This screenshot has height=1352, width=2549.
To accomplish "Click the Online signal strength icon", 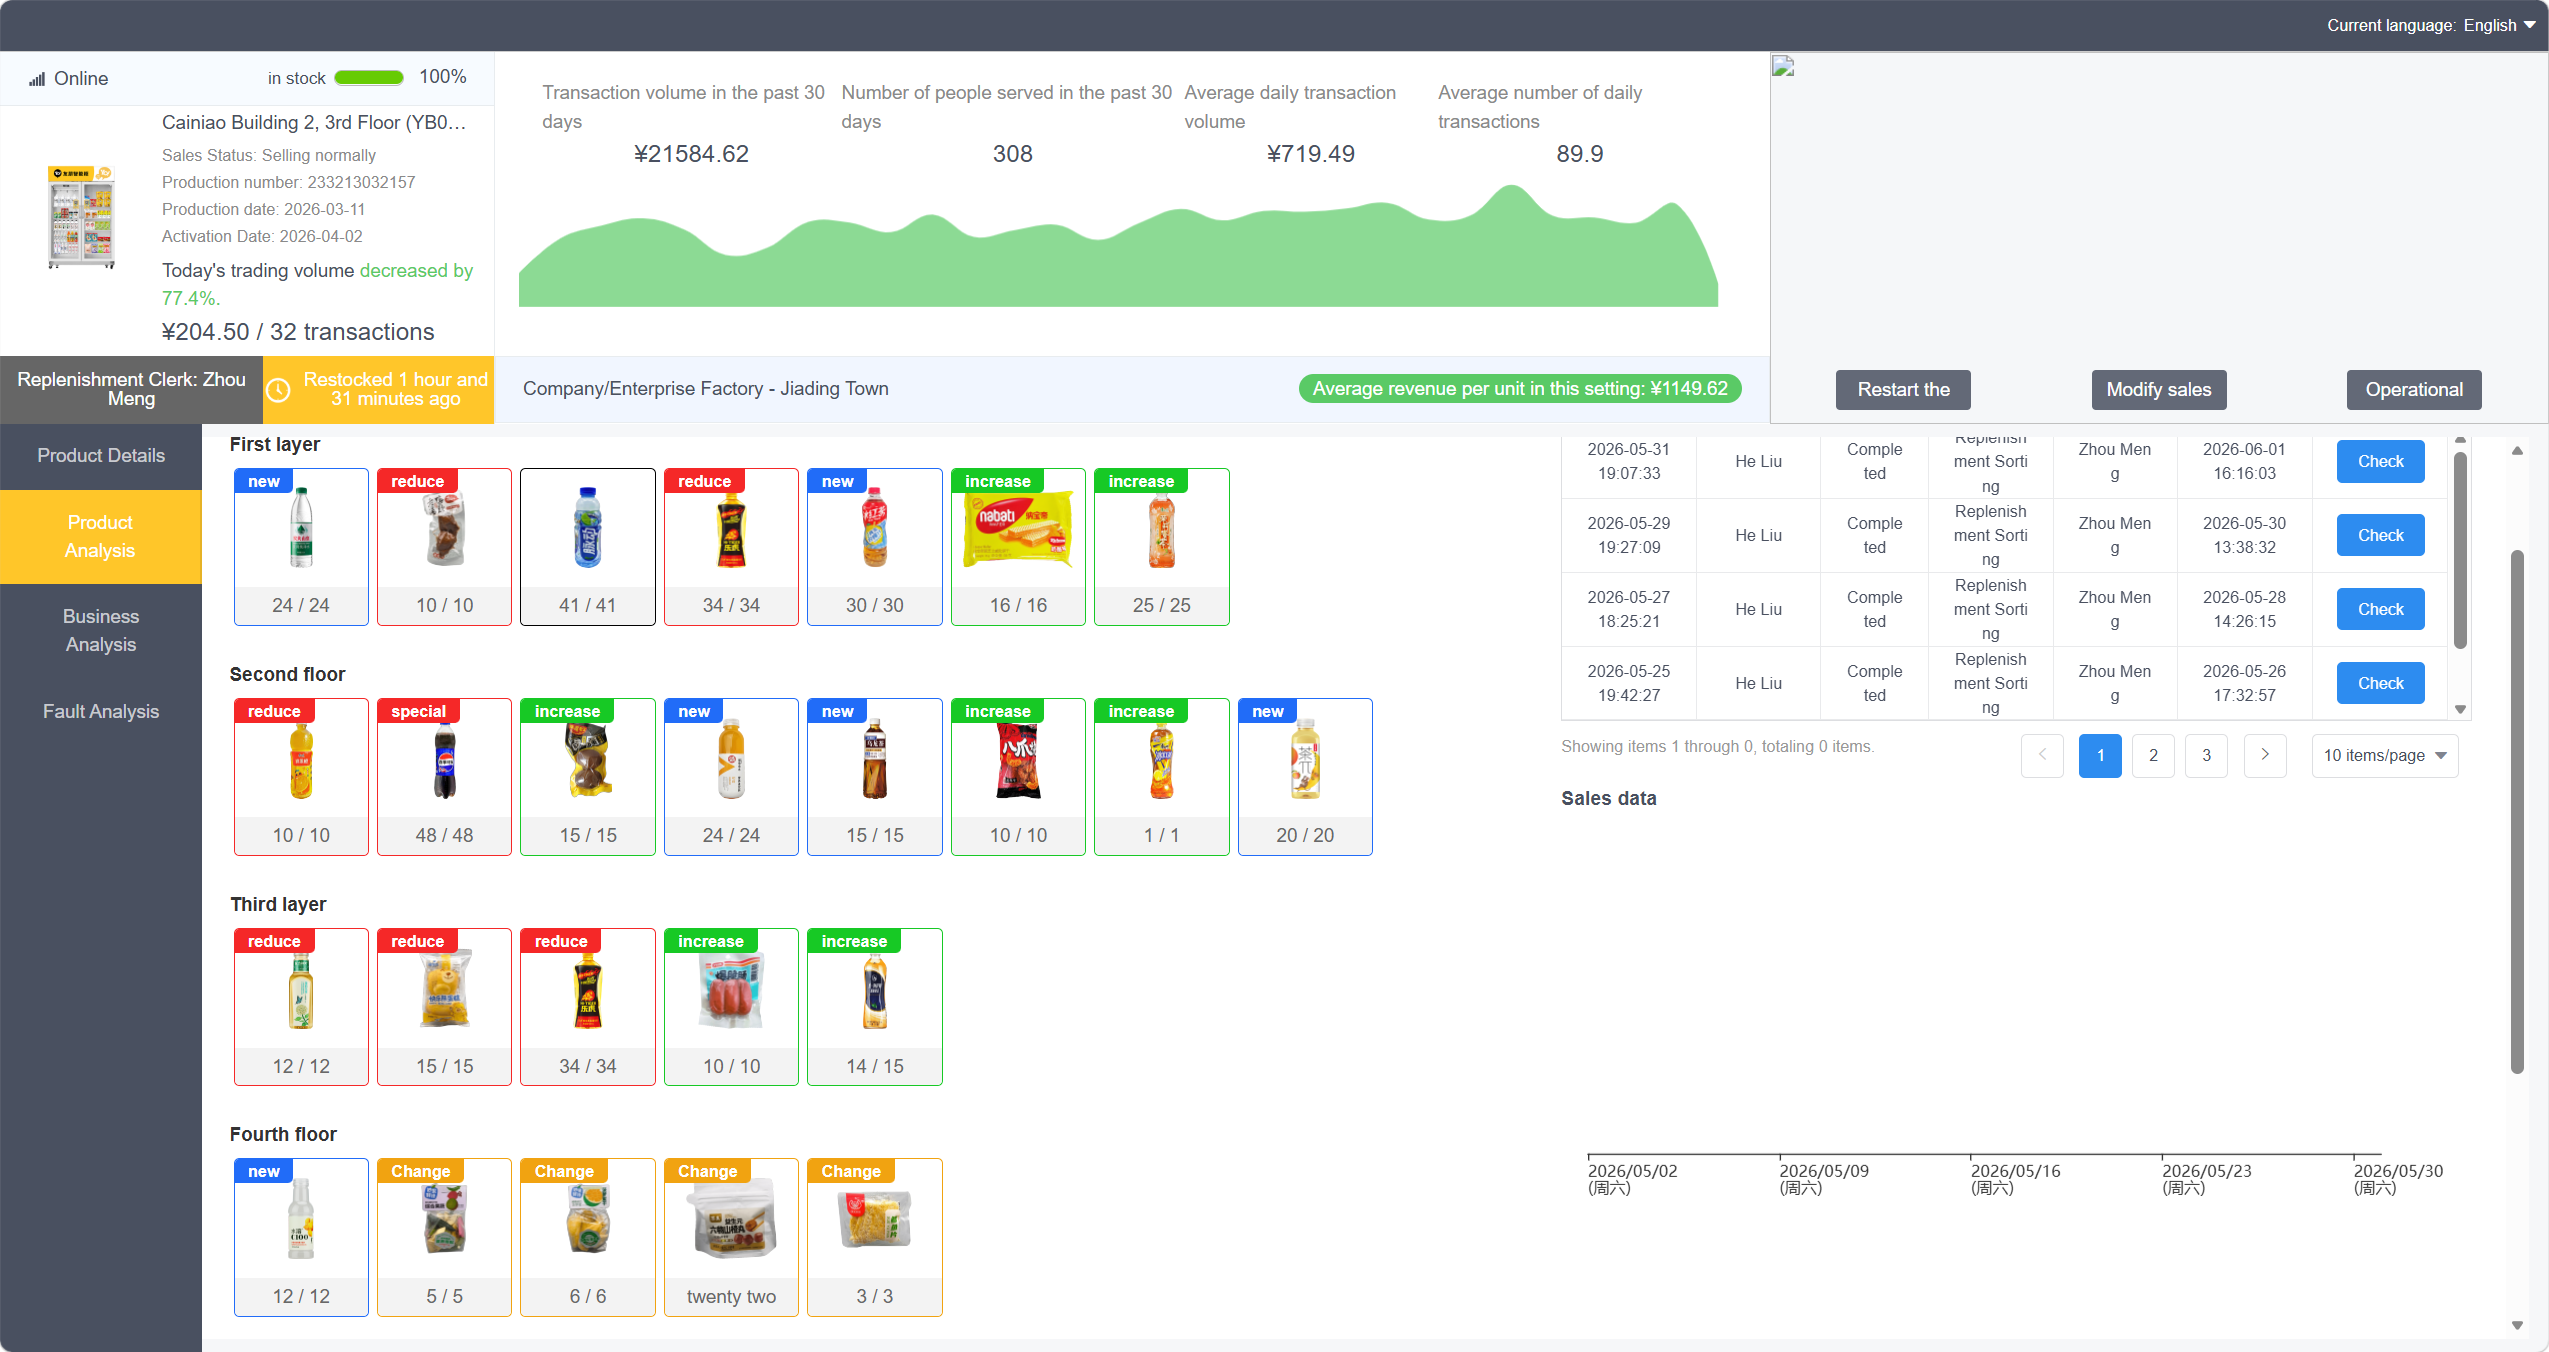I will (37, 79).
